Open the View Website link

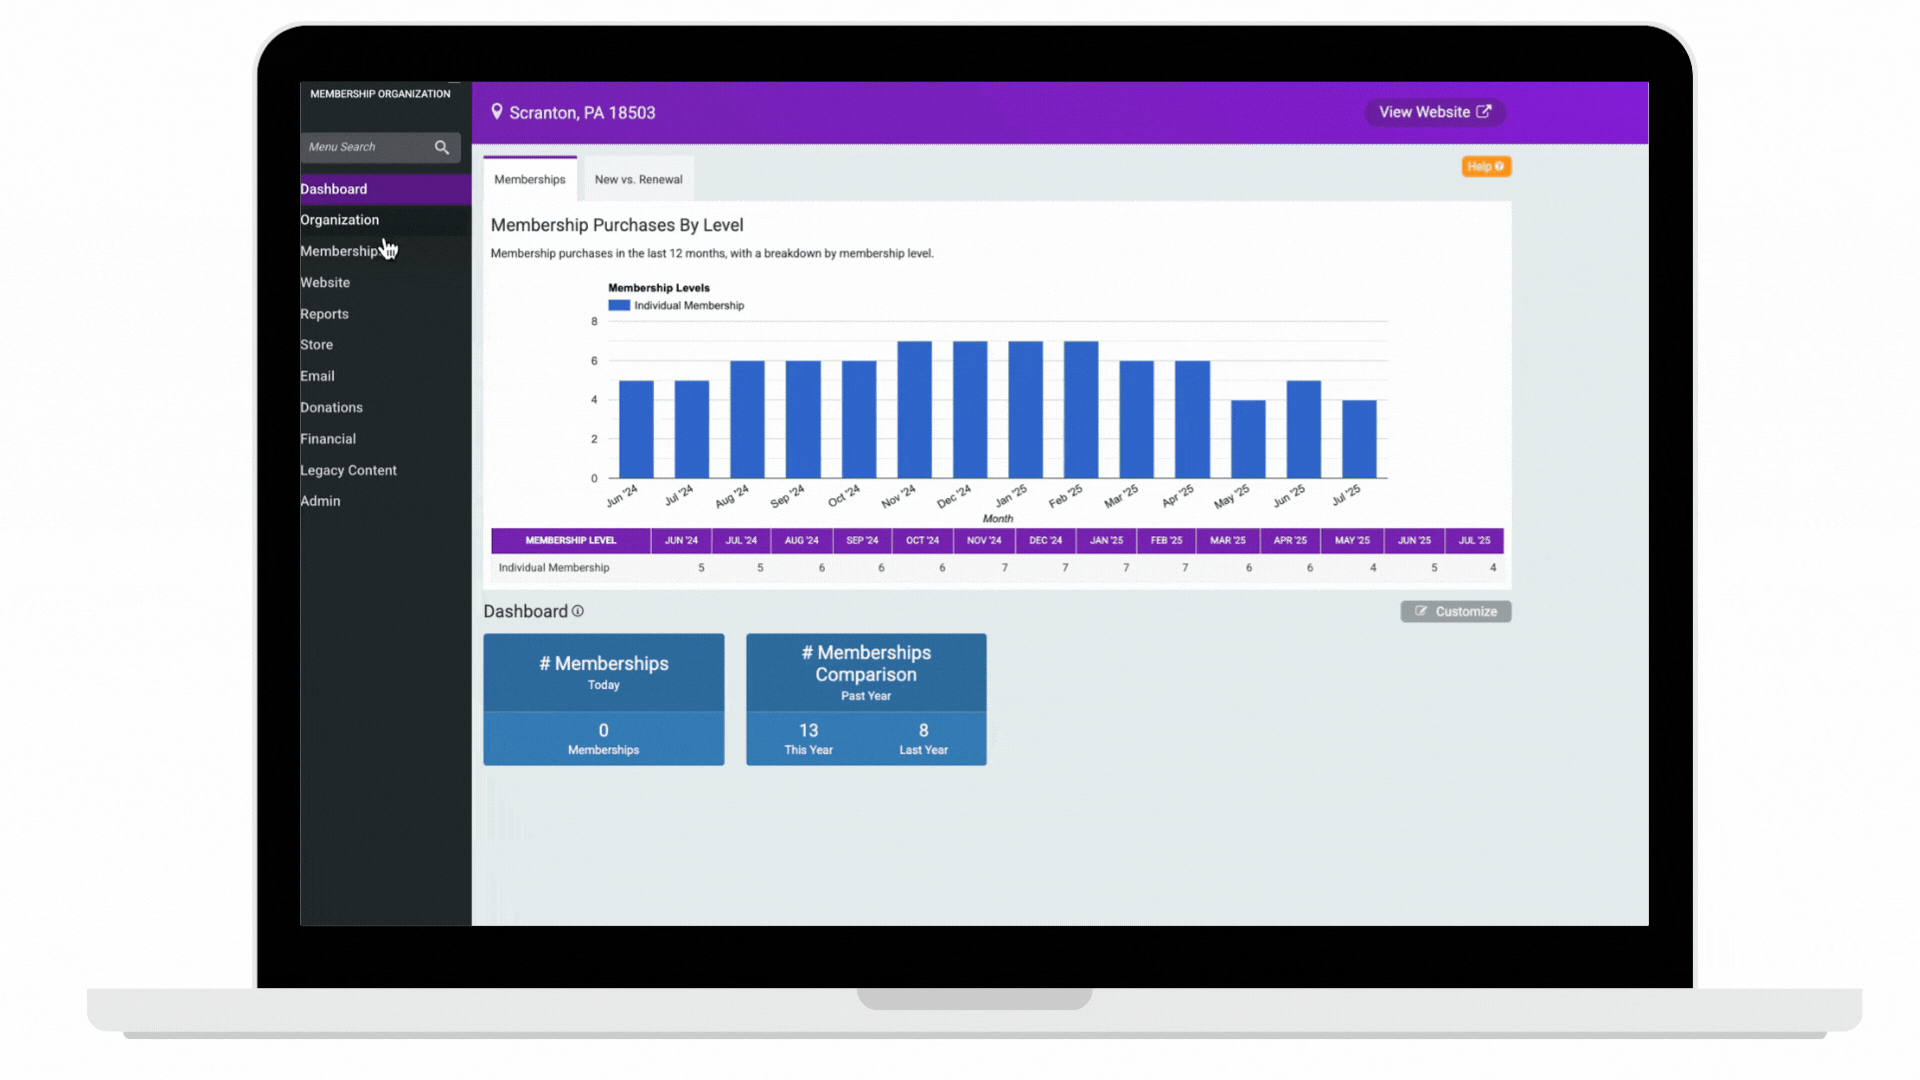click(x=1434, y=112)
